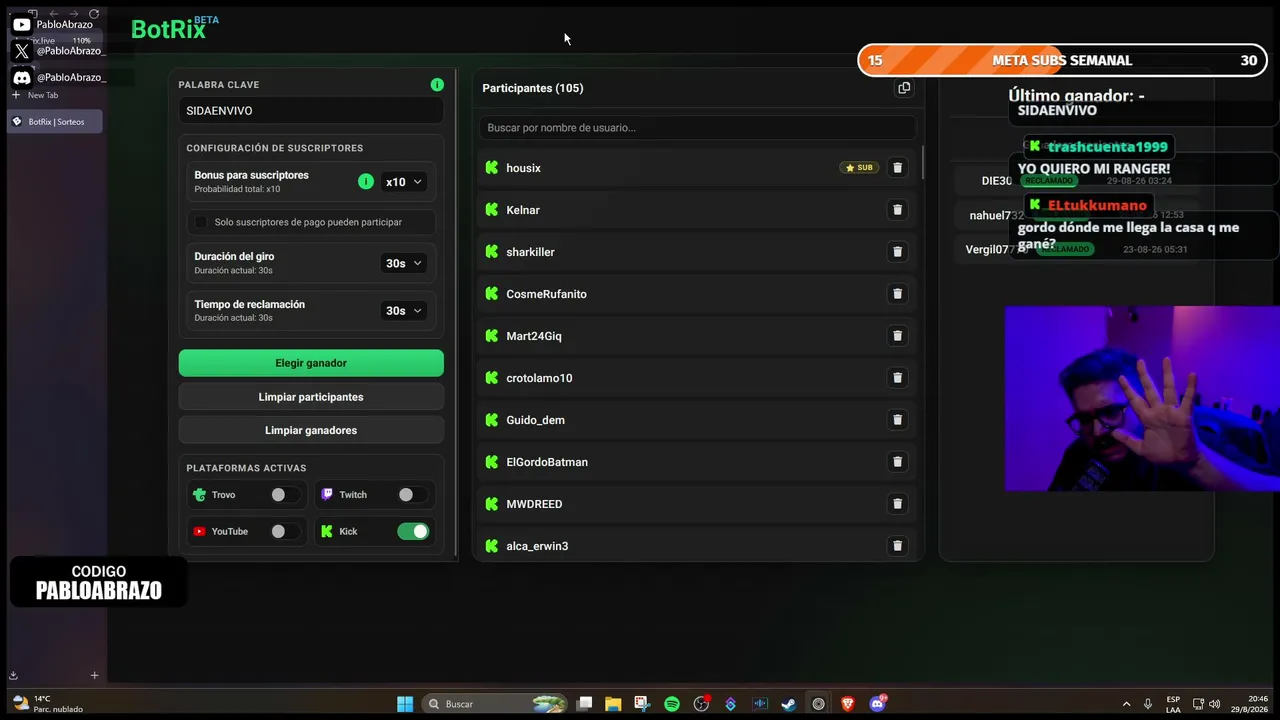Go back using browser back arrow
The width and height of the screenshot is (1280, 720).
click(x=53, y=14)
